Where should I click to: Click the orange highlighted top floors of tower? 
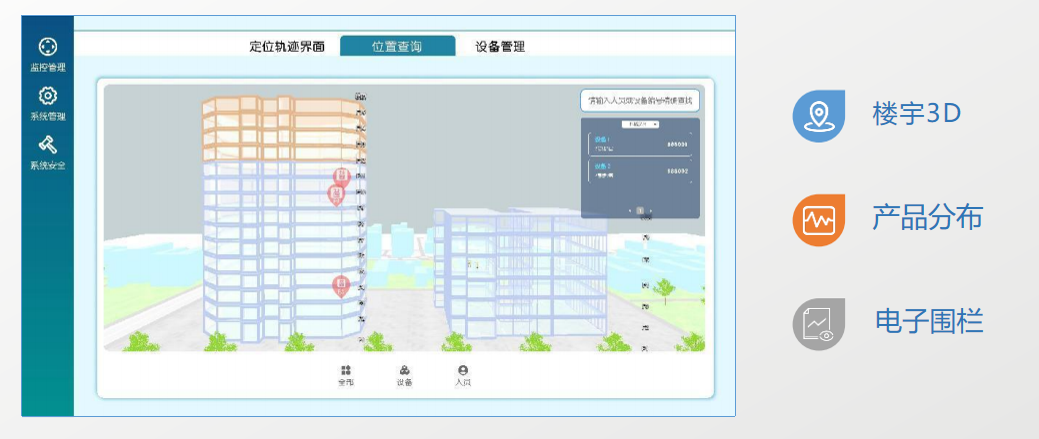click(280, 128)
